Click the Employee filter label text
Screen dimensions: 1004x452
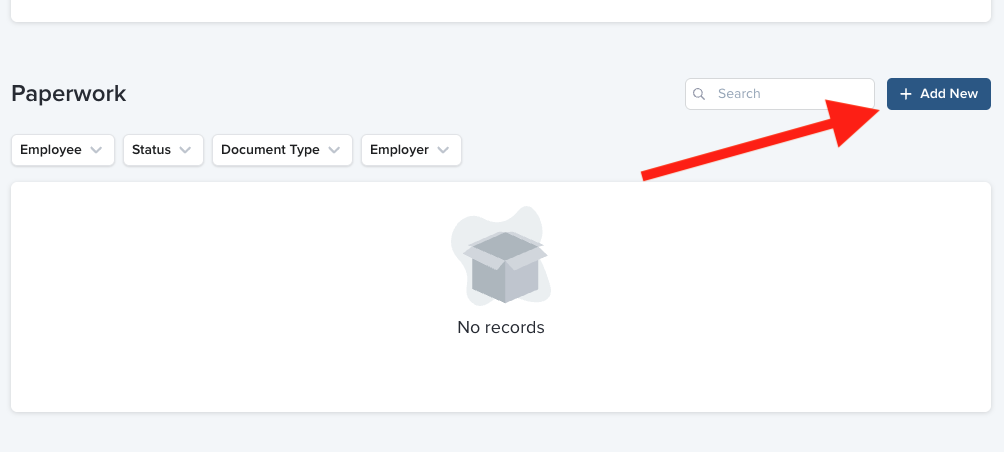51,150
